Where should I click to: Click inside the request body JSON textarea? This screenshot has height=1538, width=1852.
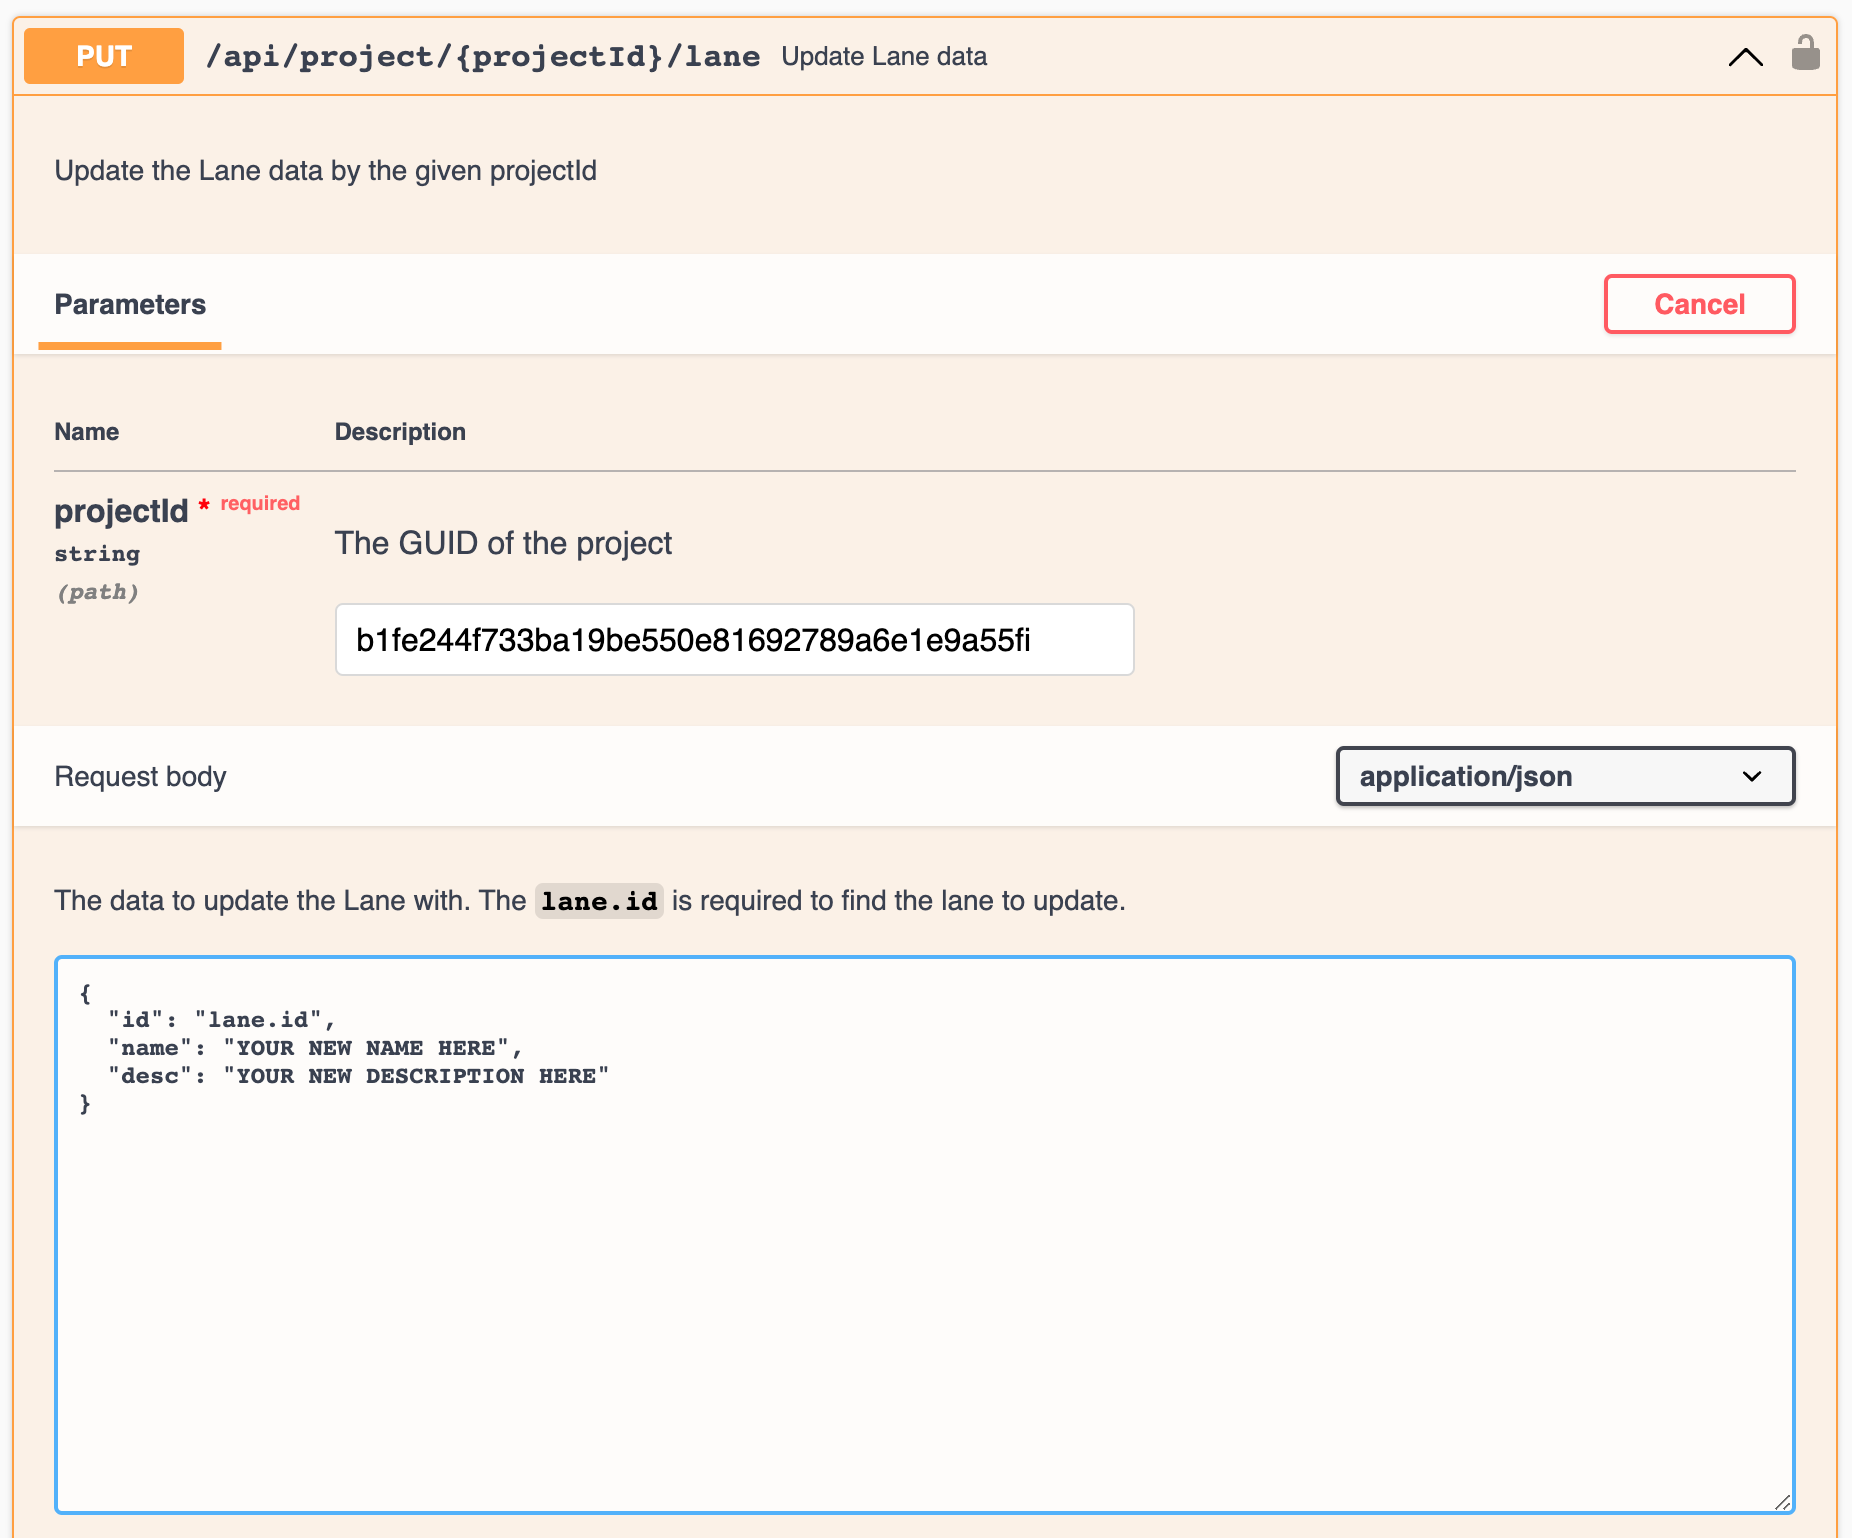925,1235
